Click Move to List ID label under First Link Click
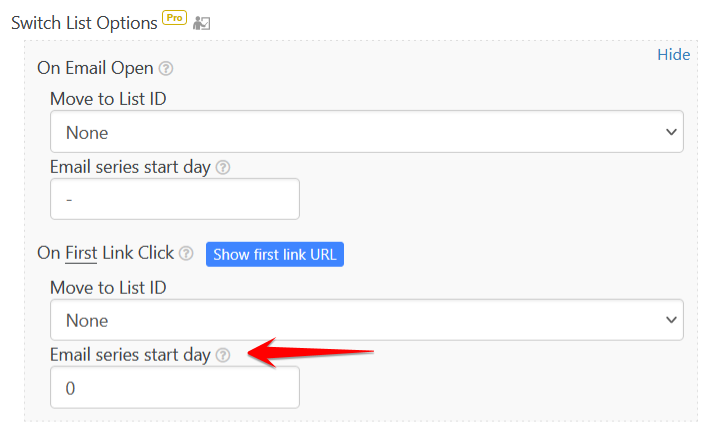Image resolution: width=704 pixels, height=426 pixels. pos(108,288)
